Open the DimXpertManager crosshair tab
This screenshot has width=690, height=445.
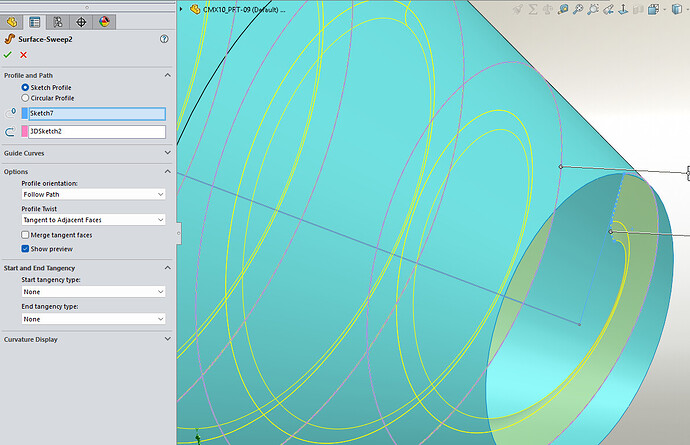click(81, 22)
